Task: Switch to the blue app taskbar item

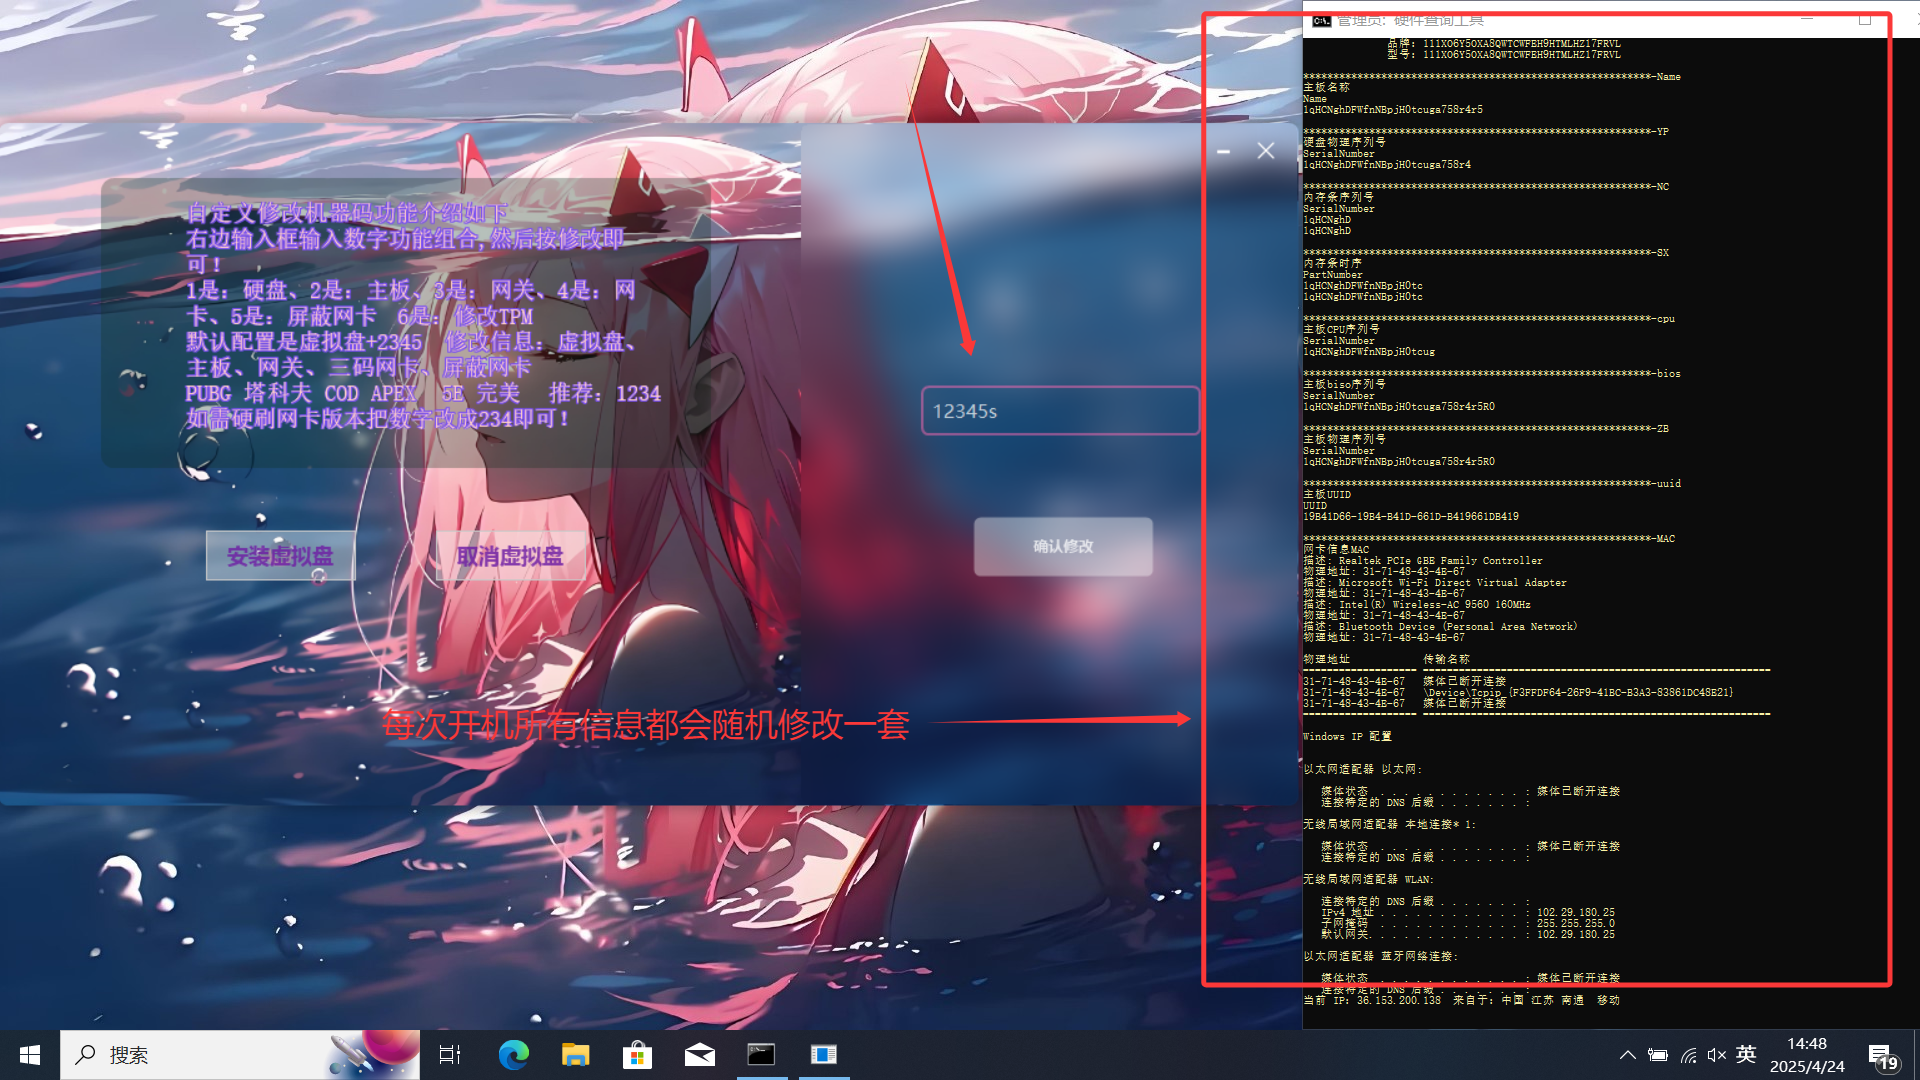Action: (x=824, y=1055)
